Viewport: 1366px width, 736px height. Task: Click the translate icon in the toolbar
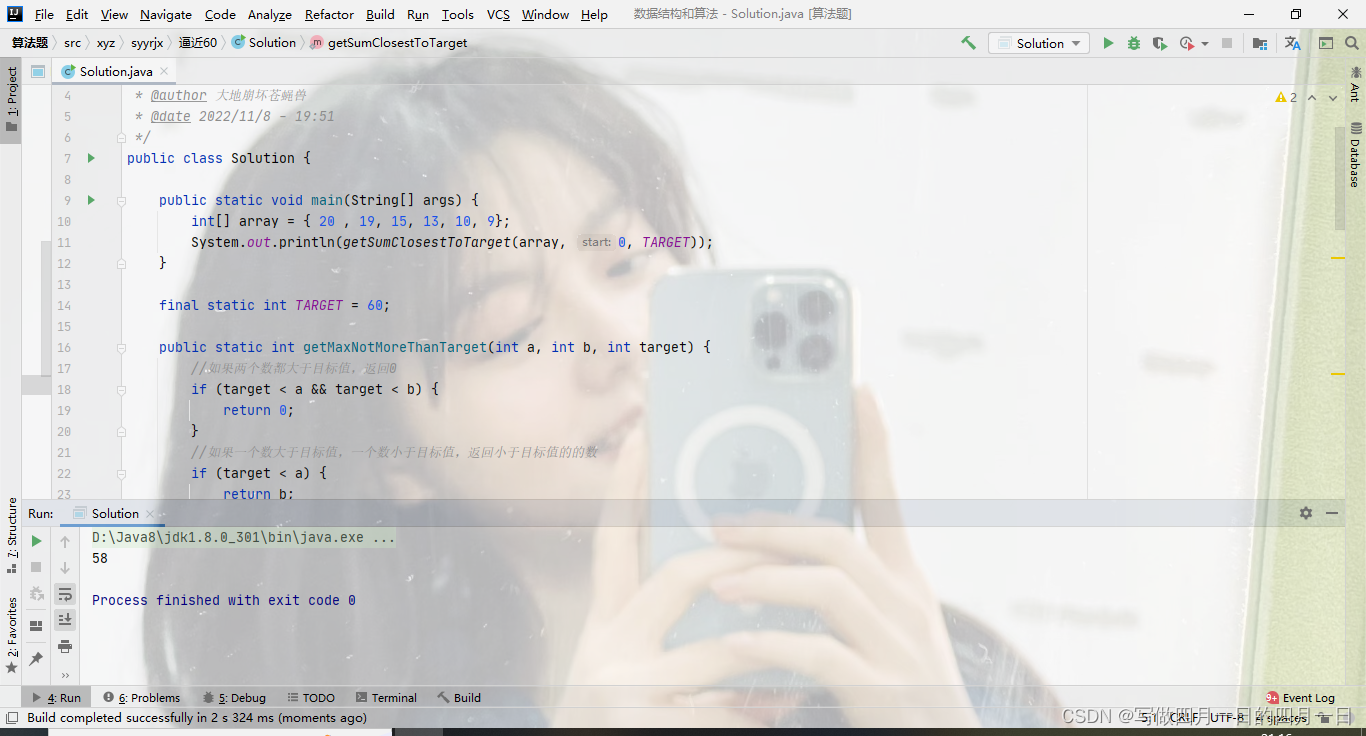click(1293, 43)
